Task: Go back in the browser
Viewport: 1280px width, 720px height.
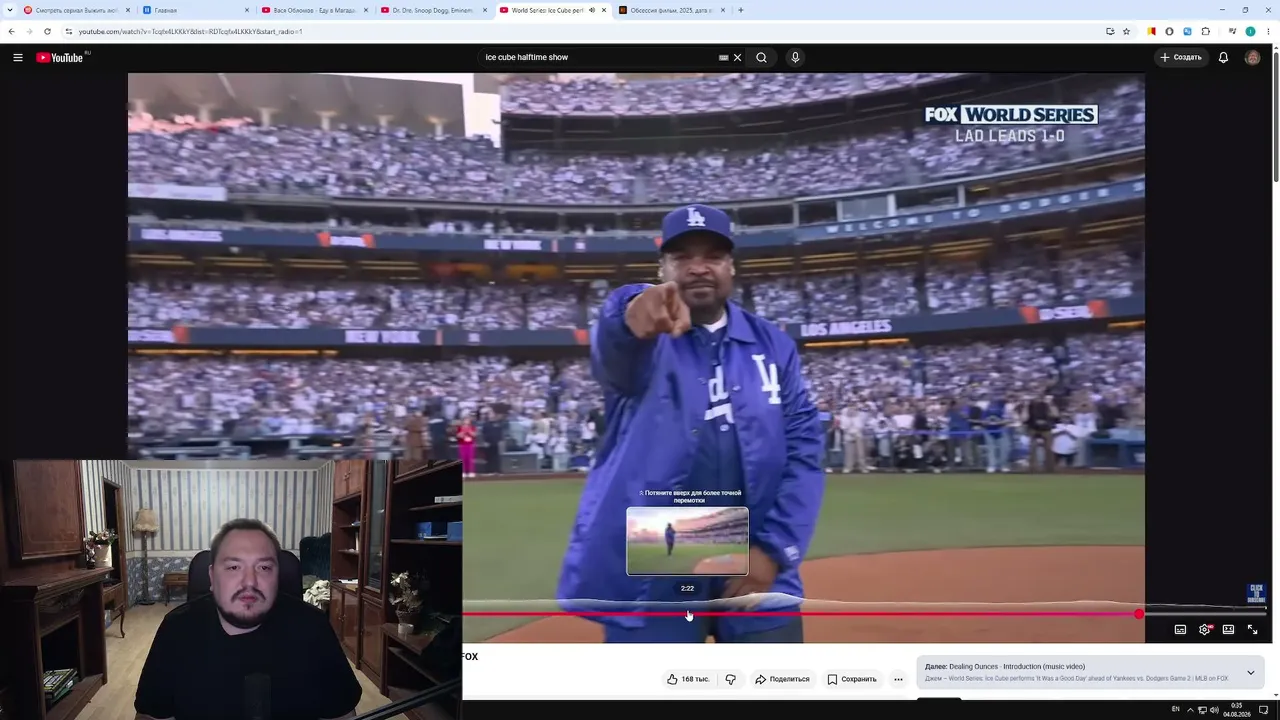Action: pyautogui.click(x=11, y=31)
